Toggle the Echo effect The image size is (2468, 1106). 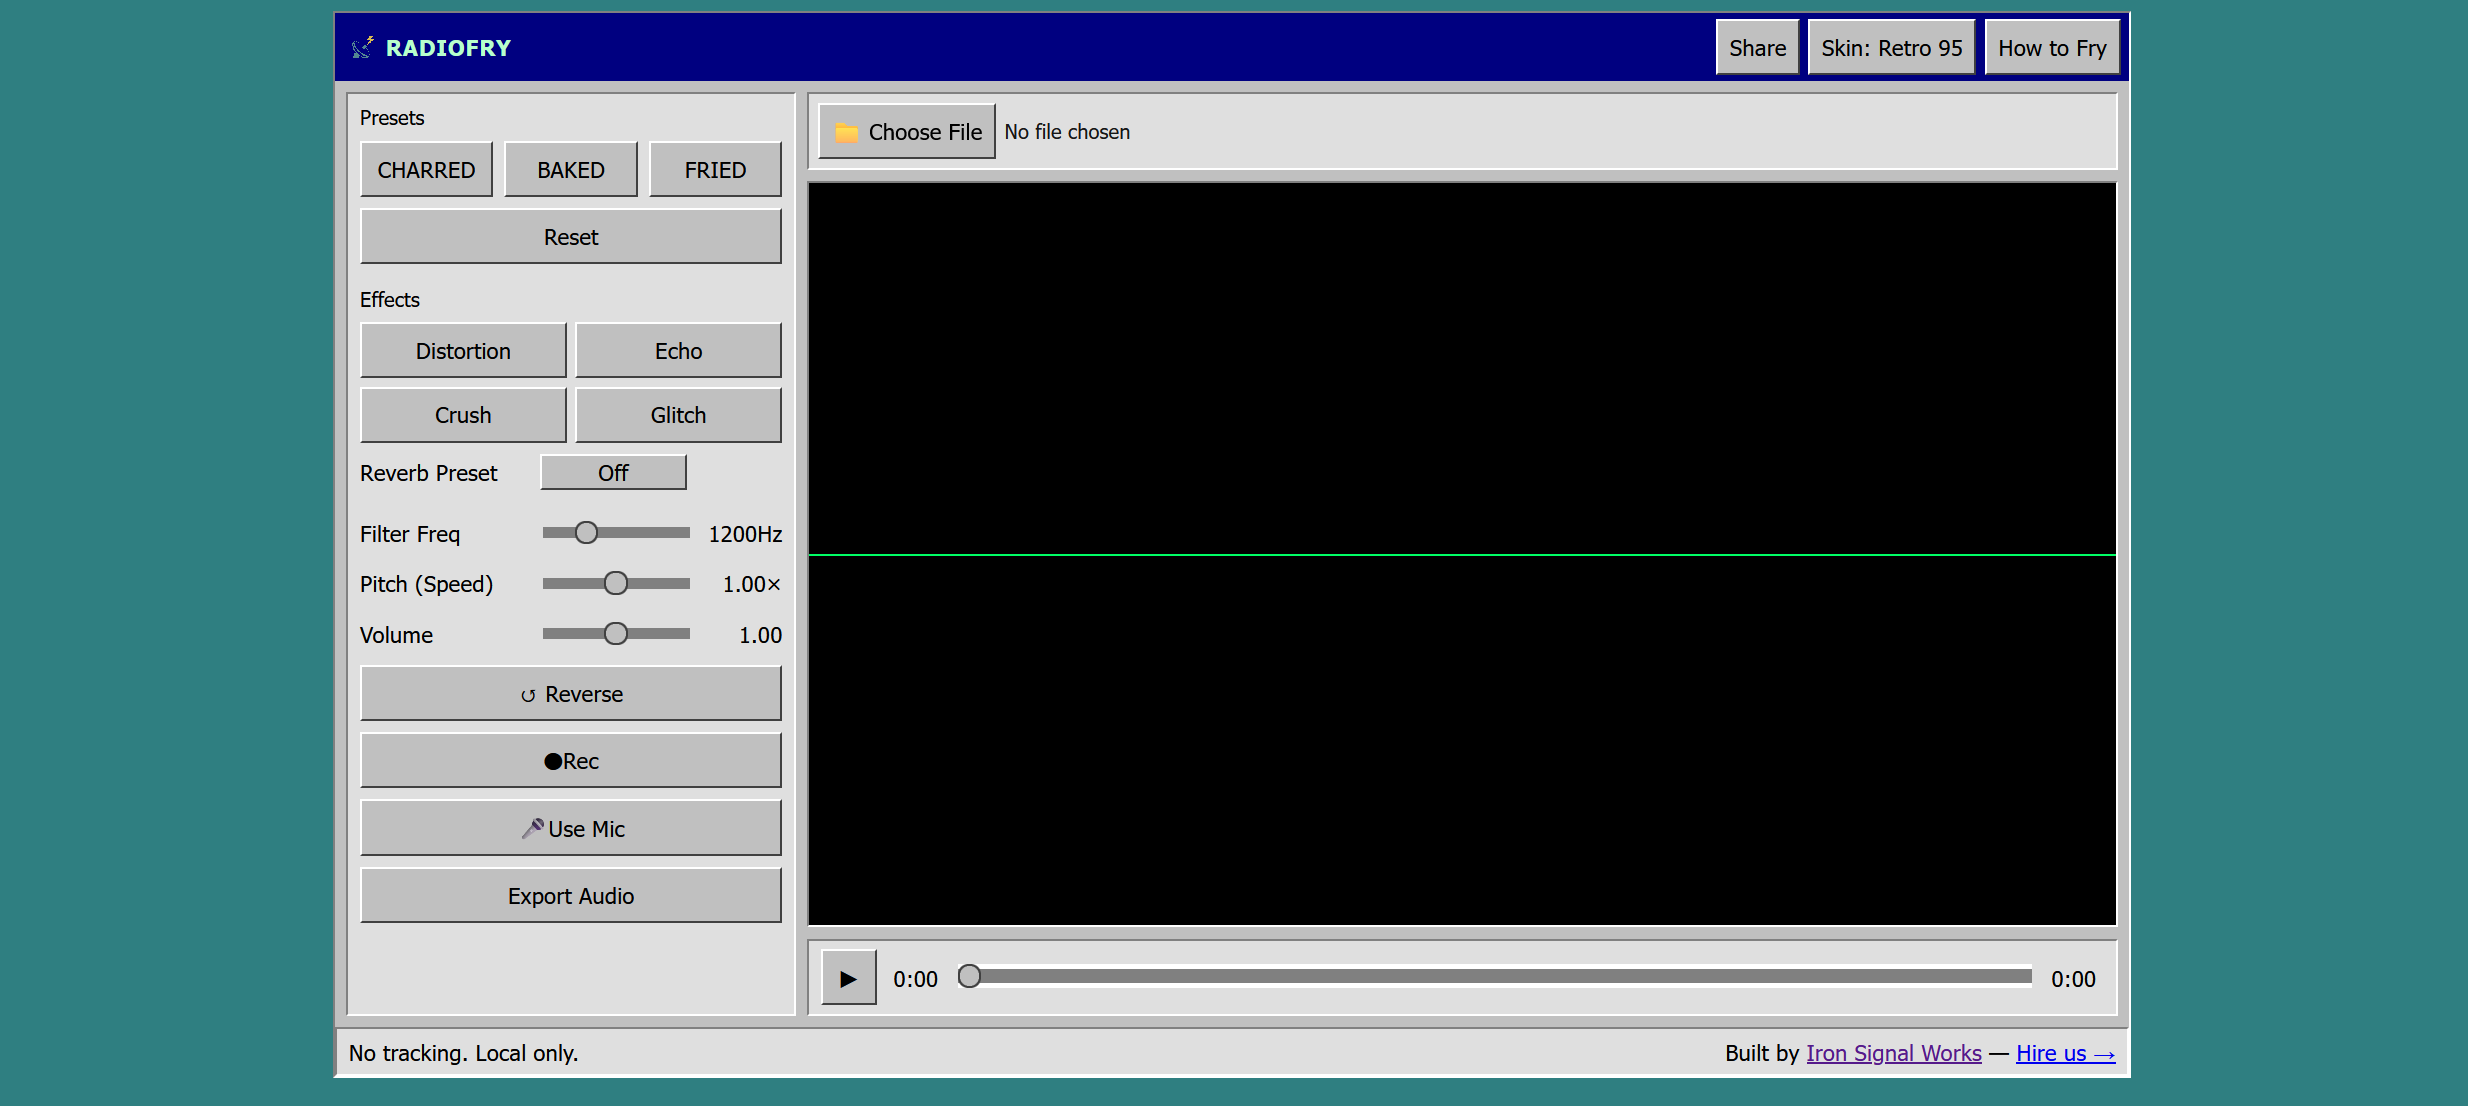coord(678,351)
